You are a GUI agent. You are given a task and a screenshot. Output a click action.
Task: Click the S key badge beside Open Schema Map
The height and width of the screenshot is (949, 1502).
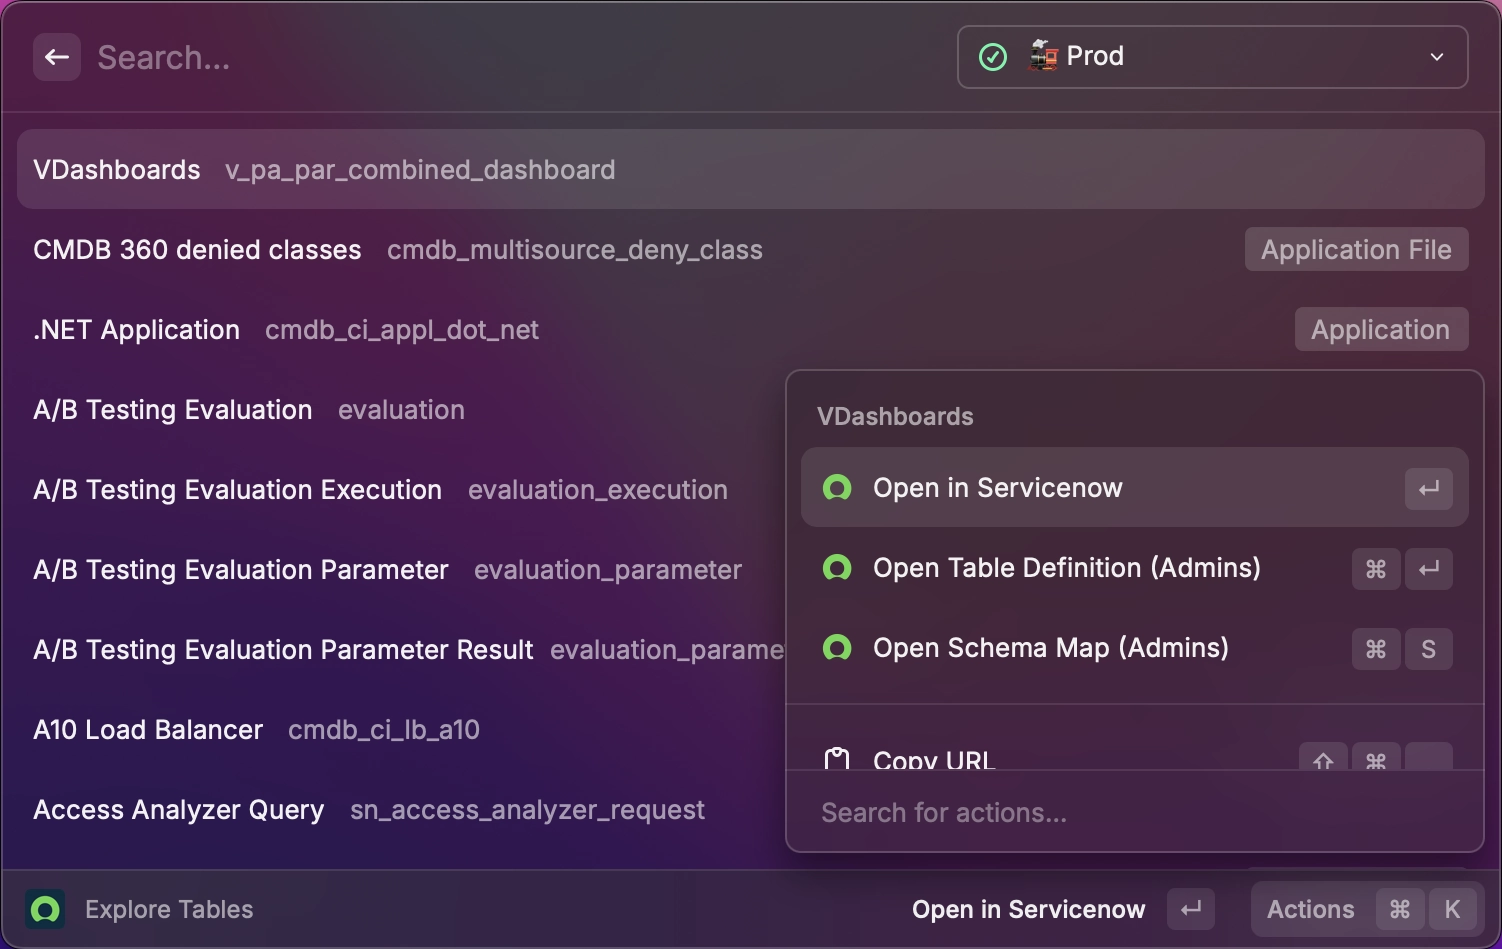(x=1428, y=649)
